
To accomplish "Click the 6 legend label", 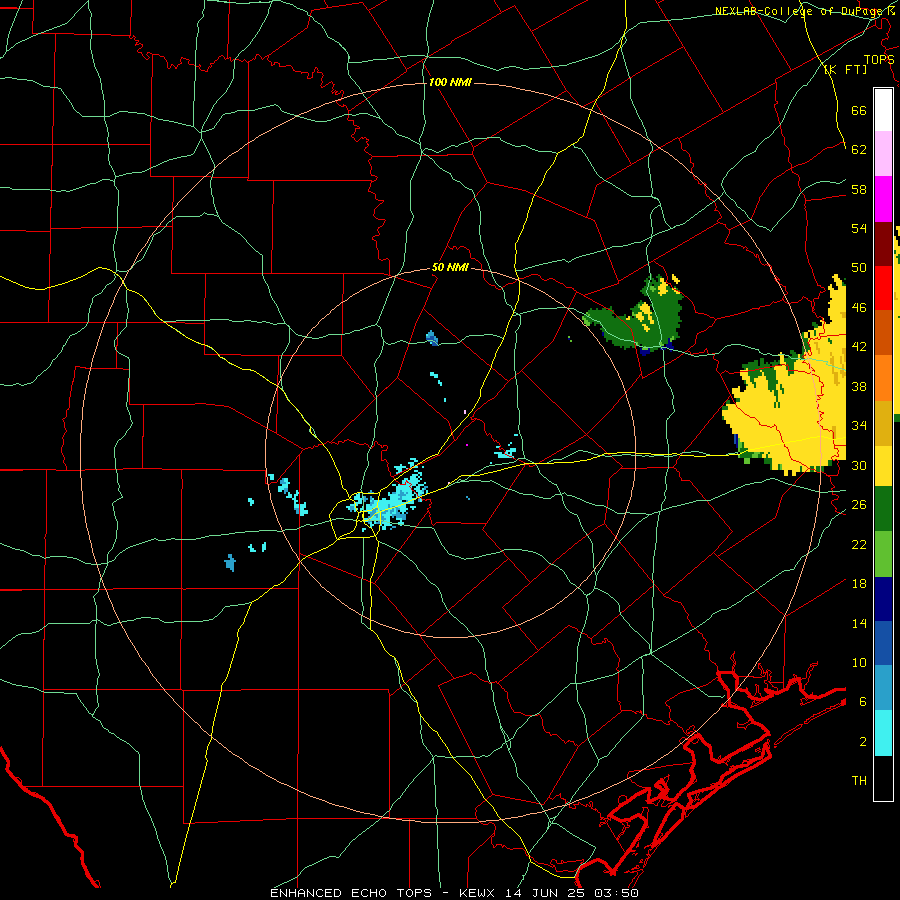I will 863,701.
